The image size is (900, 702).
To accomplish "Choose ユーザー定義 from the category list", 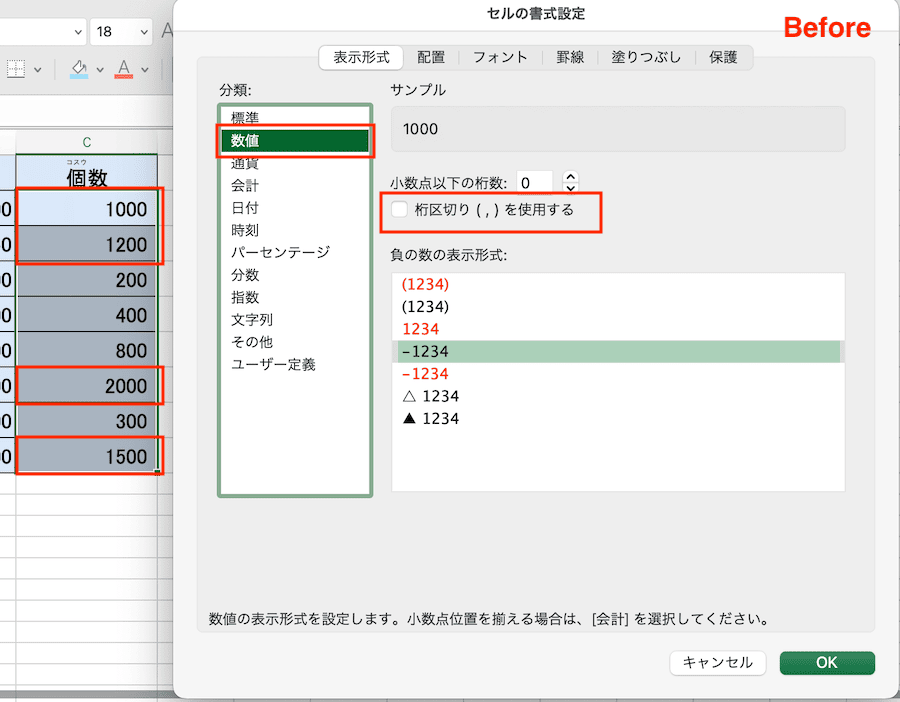I will click(273, 365).
